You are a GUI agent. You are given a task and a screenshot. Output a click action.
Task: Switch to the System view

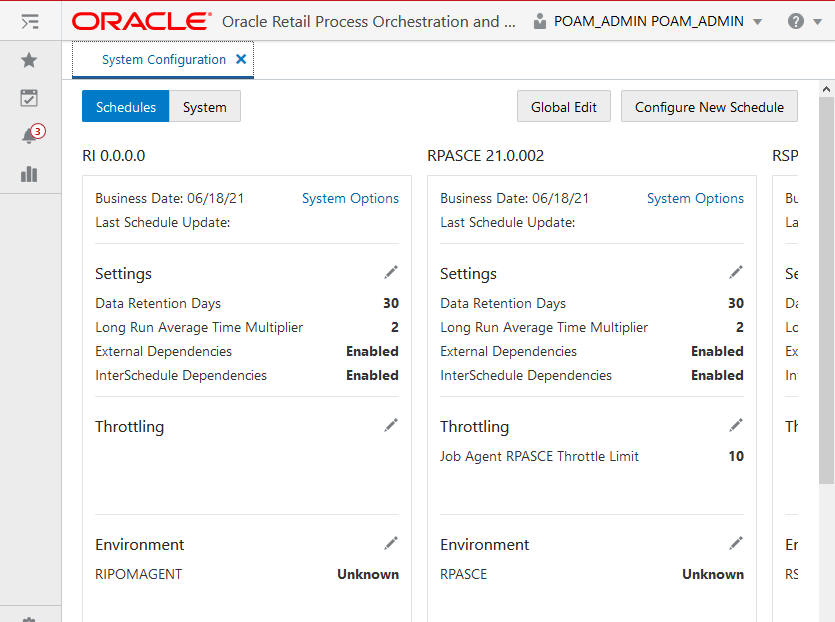click(x=205, y=107)
